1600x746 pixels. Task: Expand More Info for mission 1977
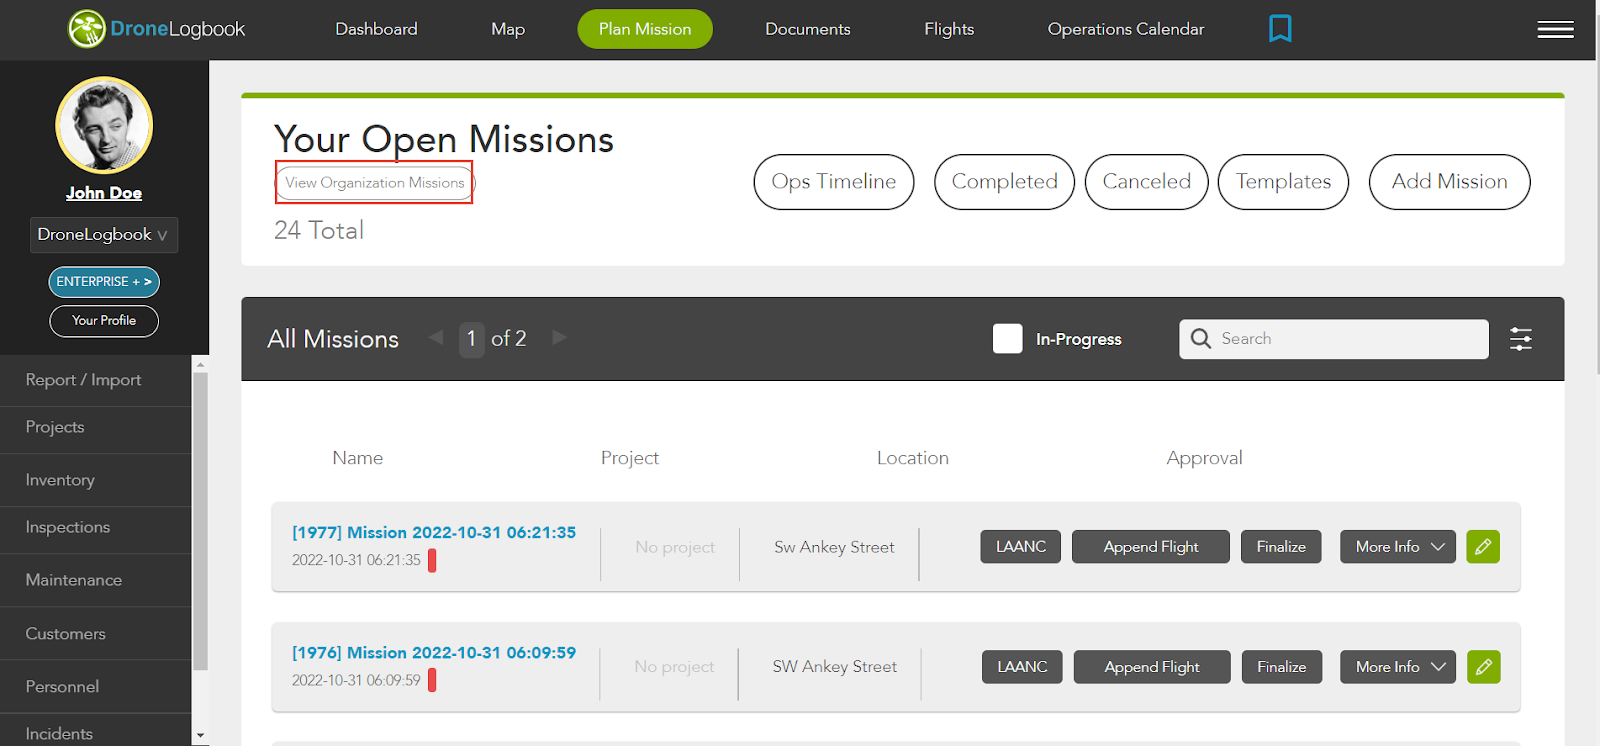point(1398,547)
